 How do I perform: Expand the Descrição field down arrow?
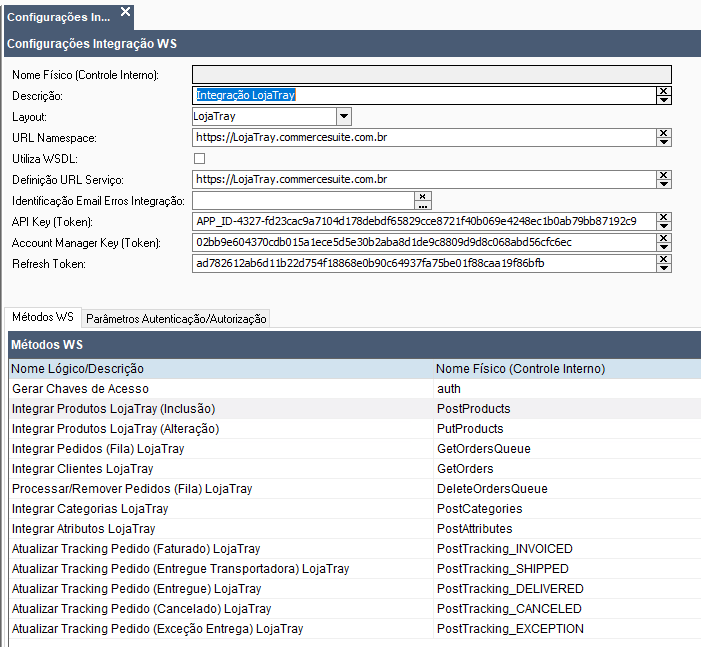663,100
